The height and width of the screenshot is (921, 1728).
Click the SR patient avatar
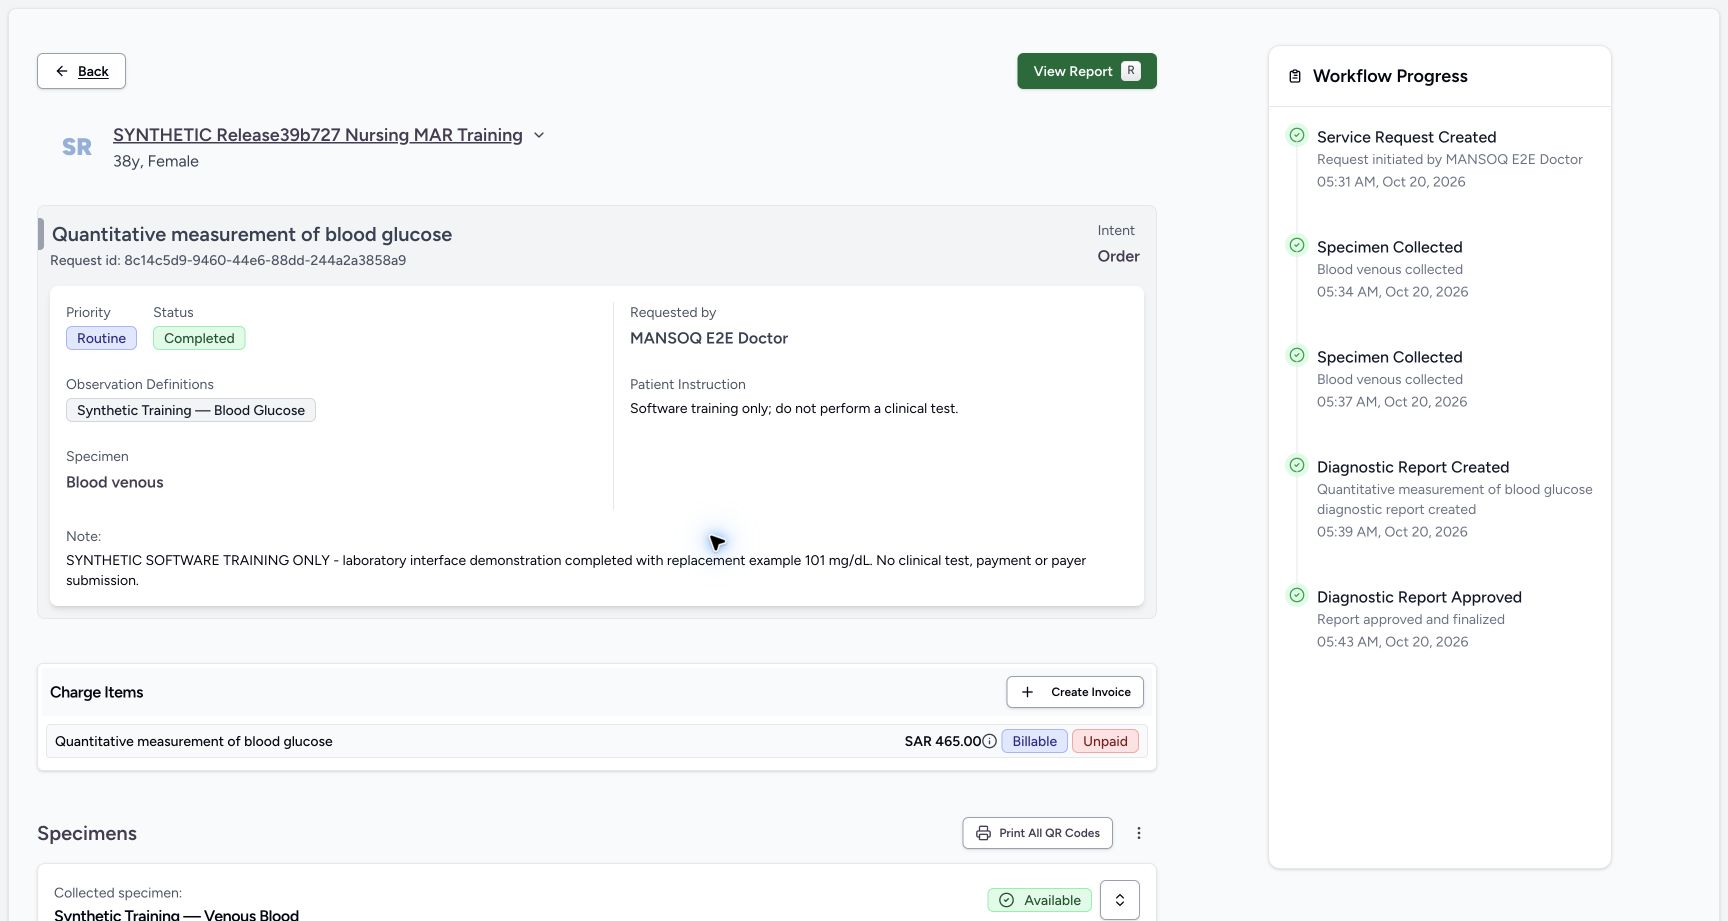tap(77, 147)
